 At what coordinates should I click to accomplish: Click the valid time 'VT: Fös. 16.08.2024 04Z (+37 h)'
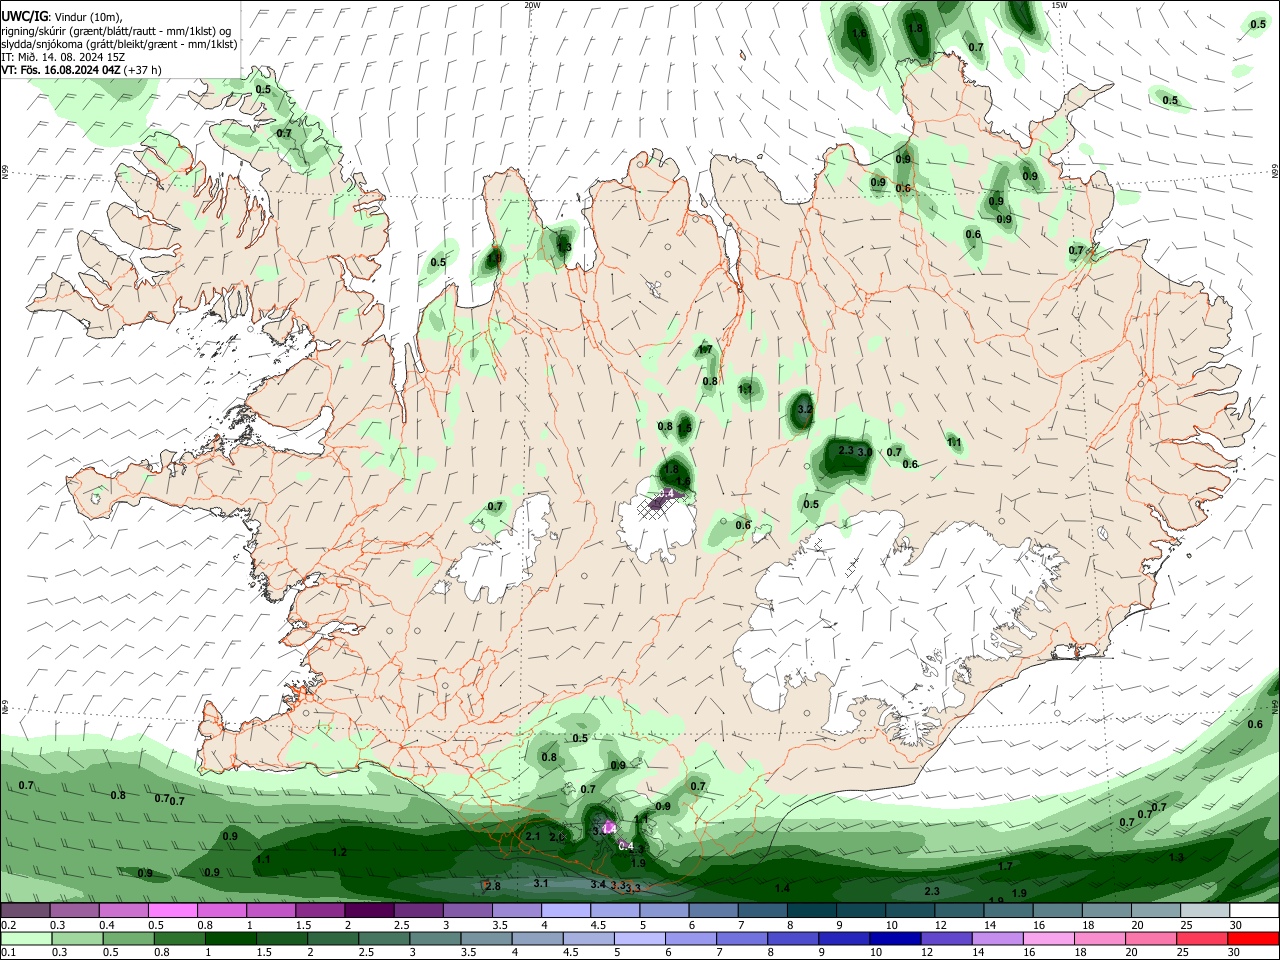pos(81,70)
